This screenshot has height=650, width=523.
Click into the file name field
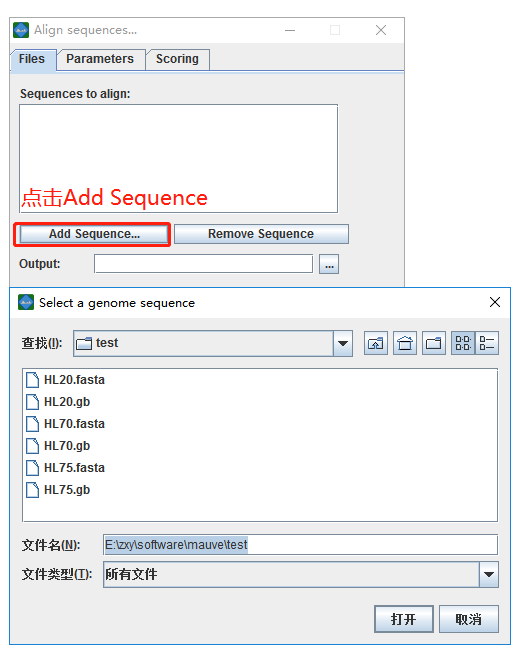click(x=300, y=545)
